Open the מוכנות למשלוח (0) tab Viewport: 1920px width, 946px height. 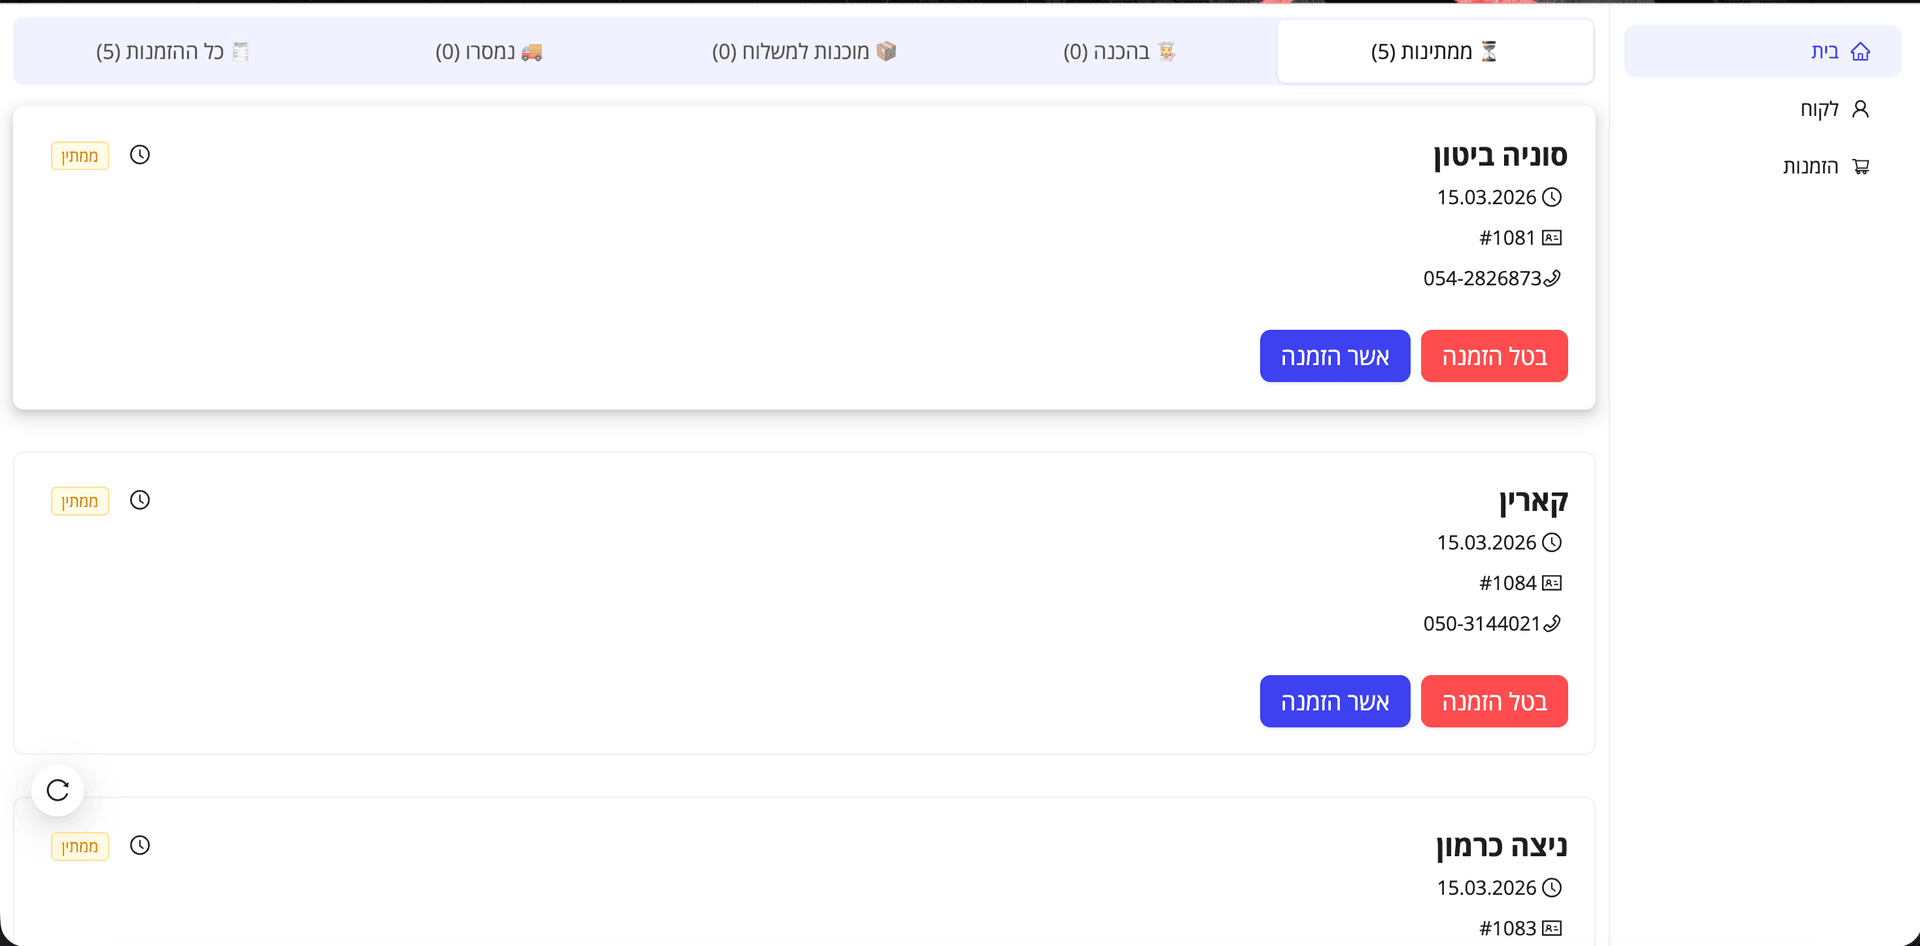coord(803,52)
